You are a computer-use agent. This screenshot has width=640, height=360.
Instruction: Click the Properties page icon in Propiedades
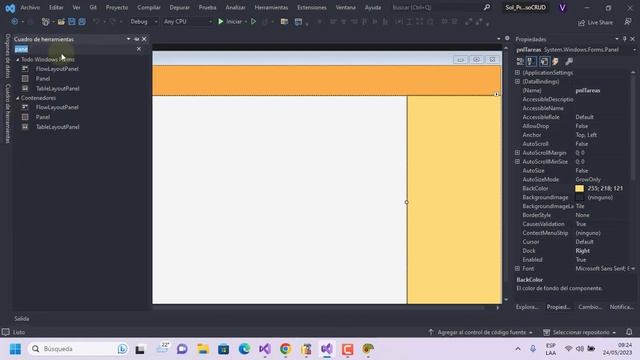[544, 61]
